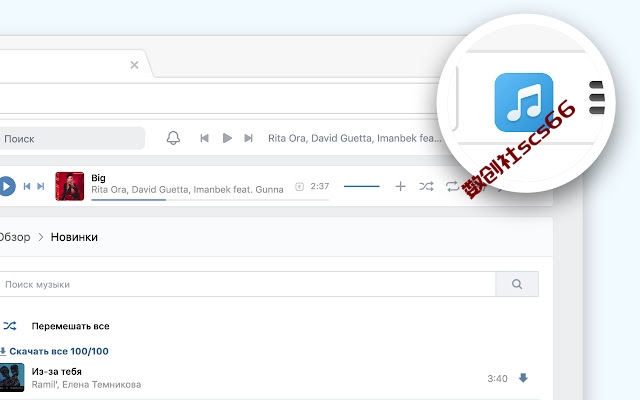Select the 2:37 time indicator
This screenshot has height=400, width=640.
tap(320, 187)
